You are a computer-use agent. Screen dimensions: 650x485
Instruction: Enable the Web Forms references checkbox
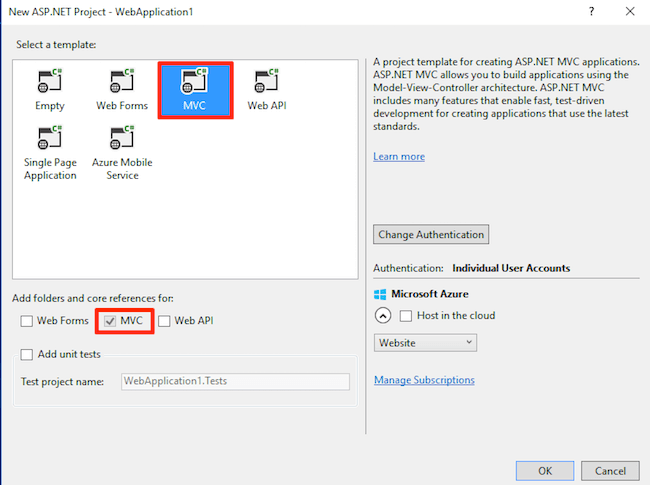point(27,321)
